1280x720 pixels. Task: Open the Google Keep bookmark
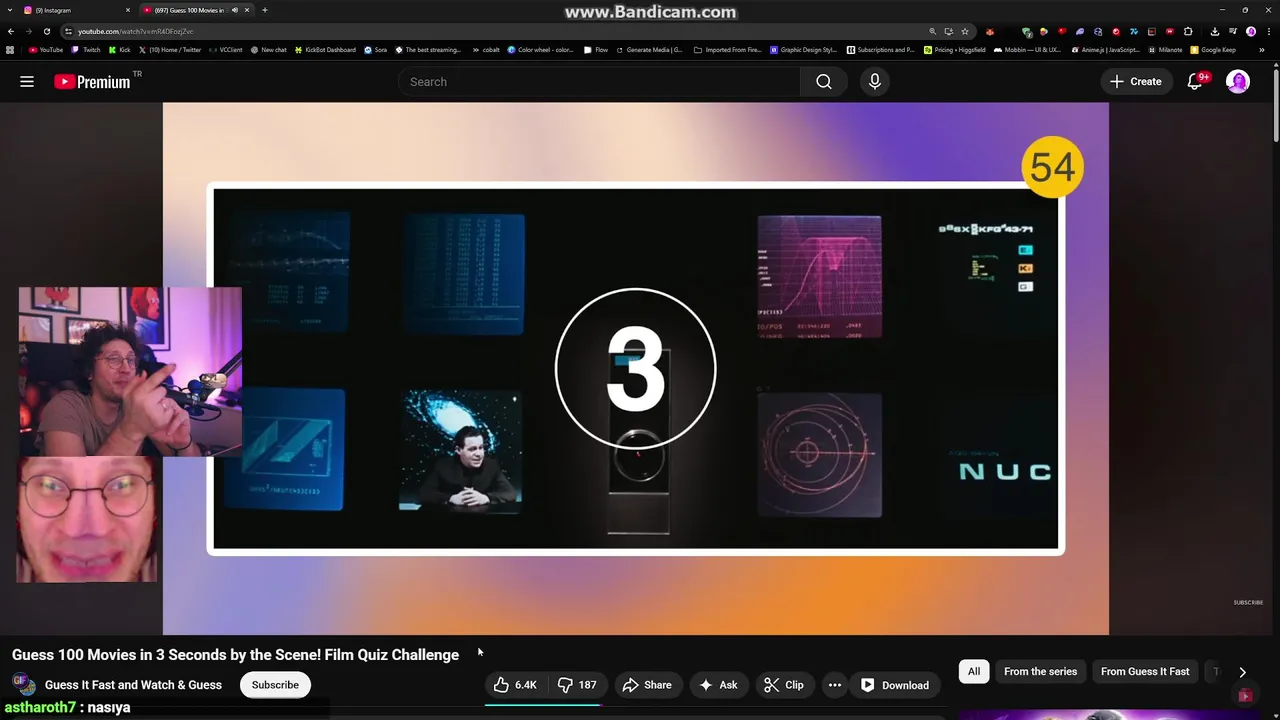pos(1213,50)
